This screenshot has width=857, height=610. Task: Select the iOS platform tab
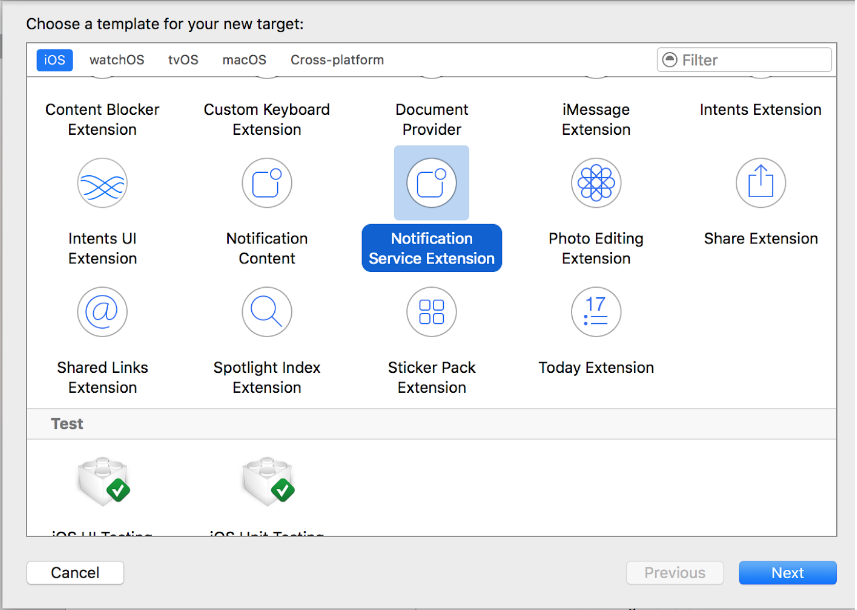click(54, 60)
